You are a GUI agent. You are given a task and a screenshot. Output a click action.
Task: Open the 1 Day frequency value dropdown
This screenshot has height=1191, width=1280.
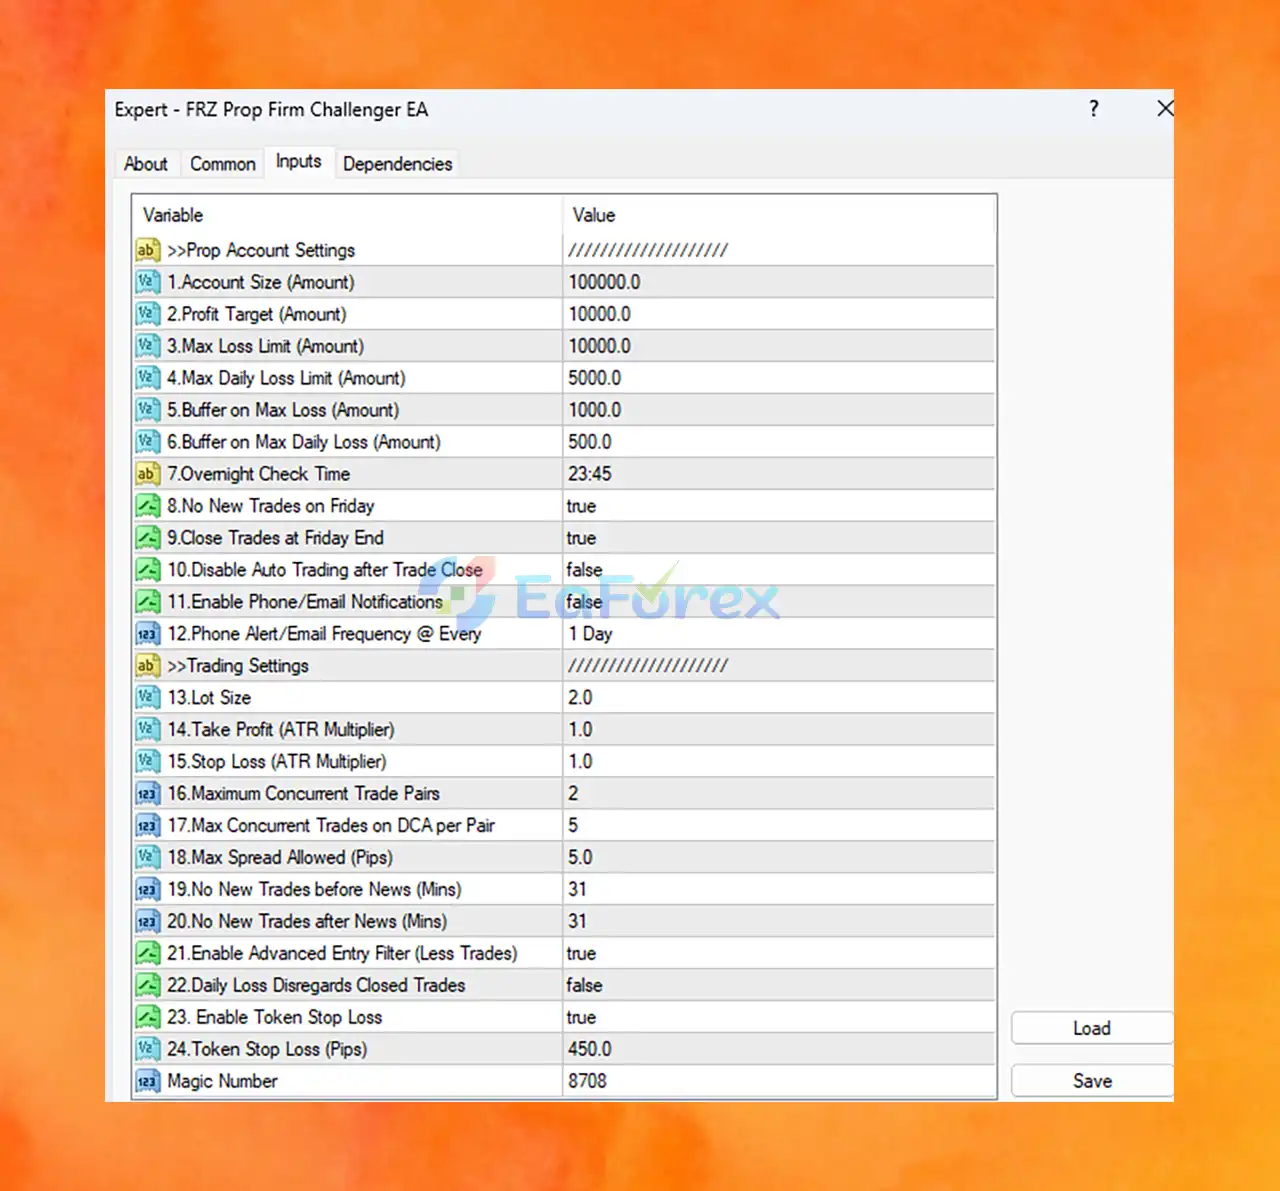coord(779,634)
